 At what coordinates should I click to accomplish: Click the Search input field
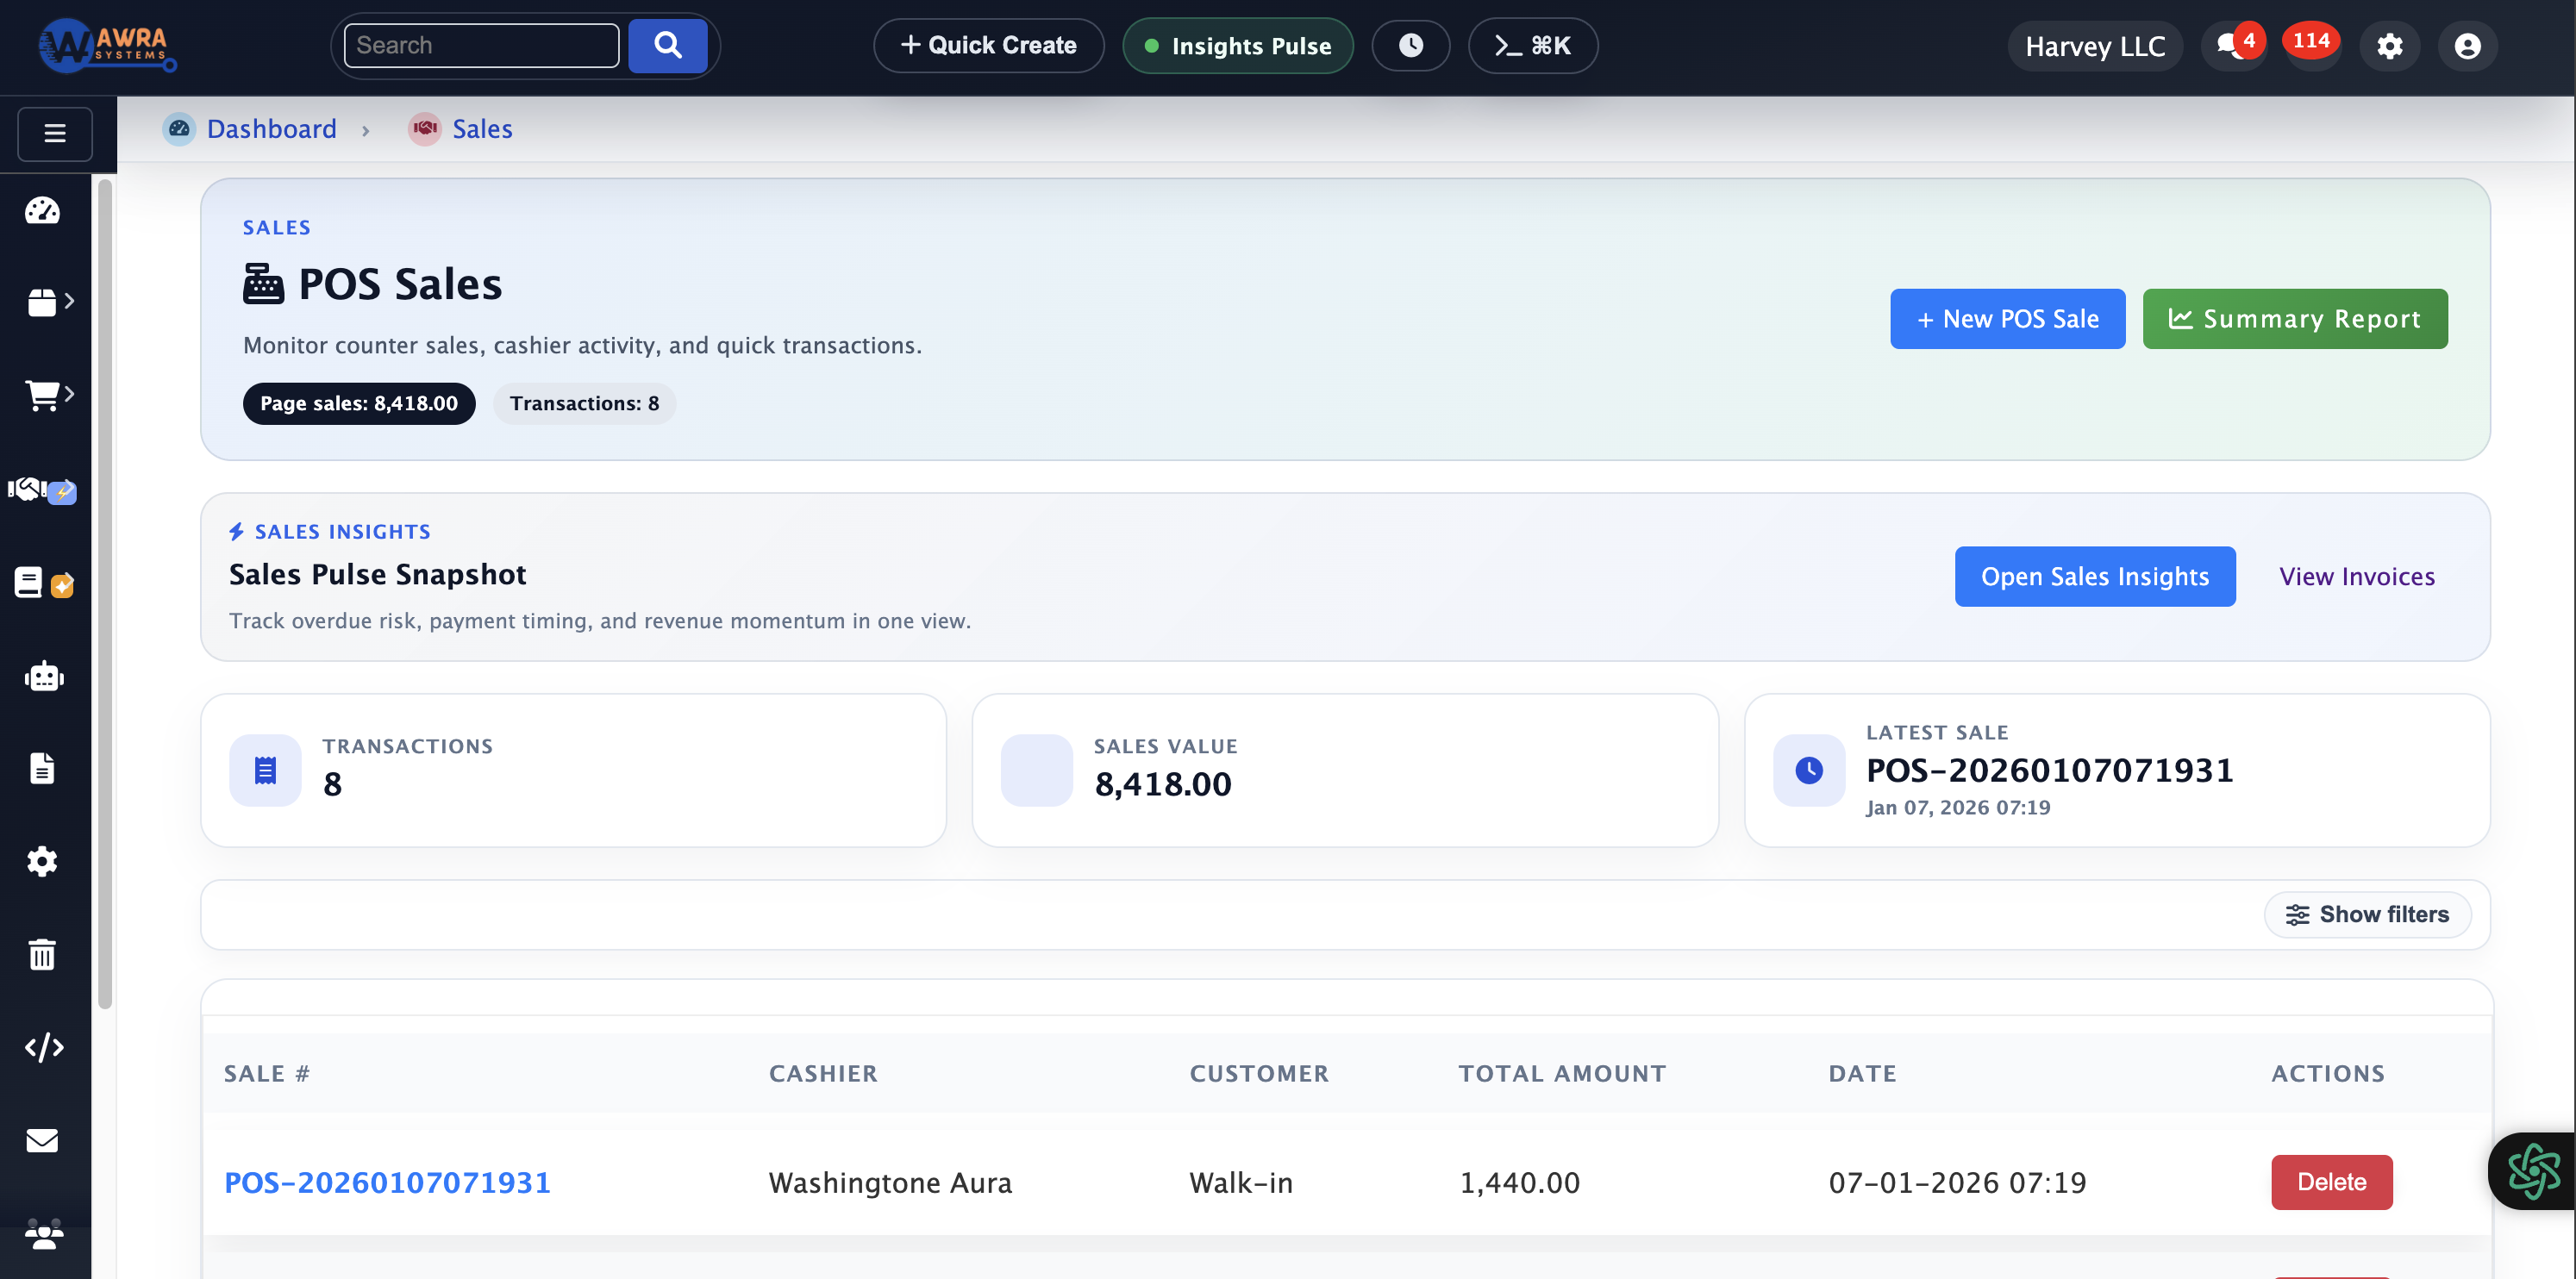(x=481, y=46)
